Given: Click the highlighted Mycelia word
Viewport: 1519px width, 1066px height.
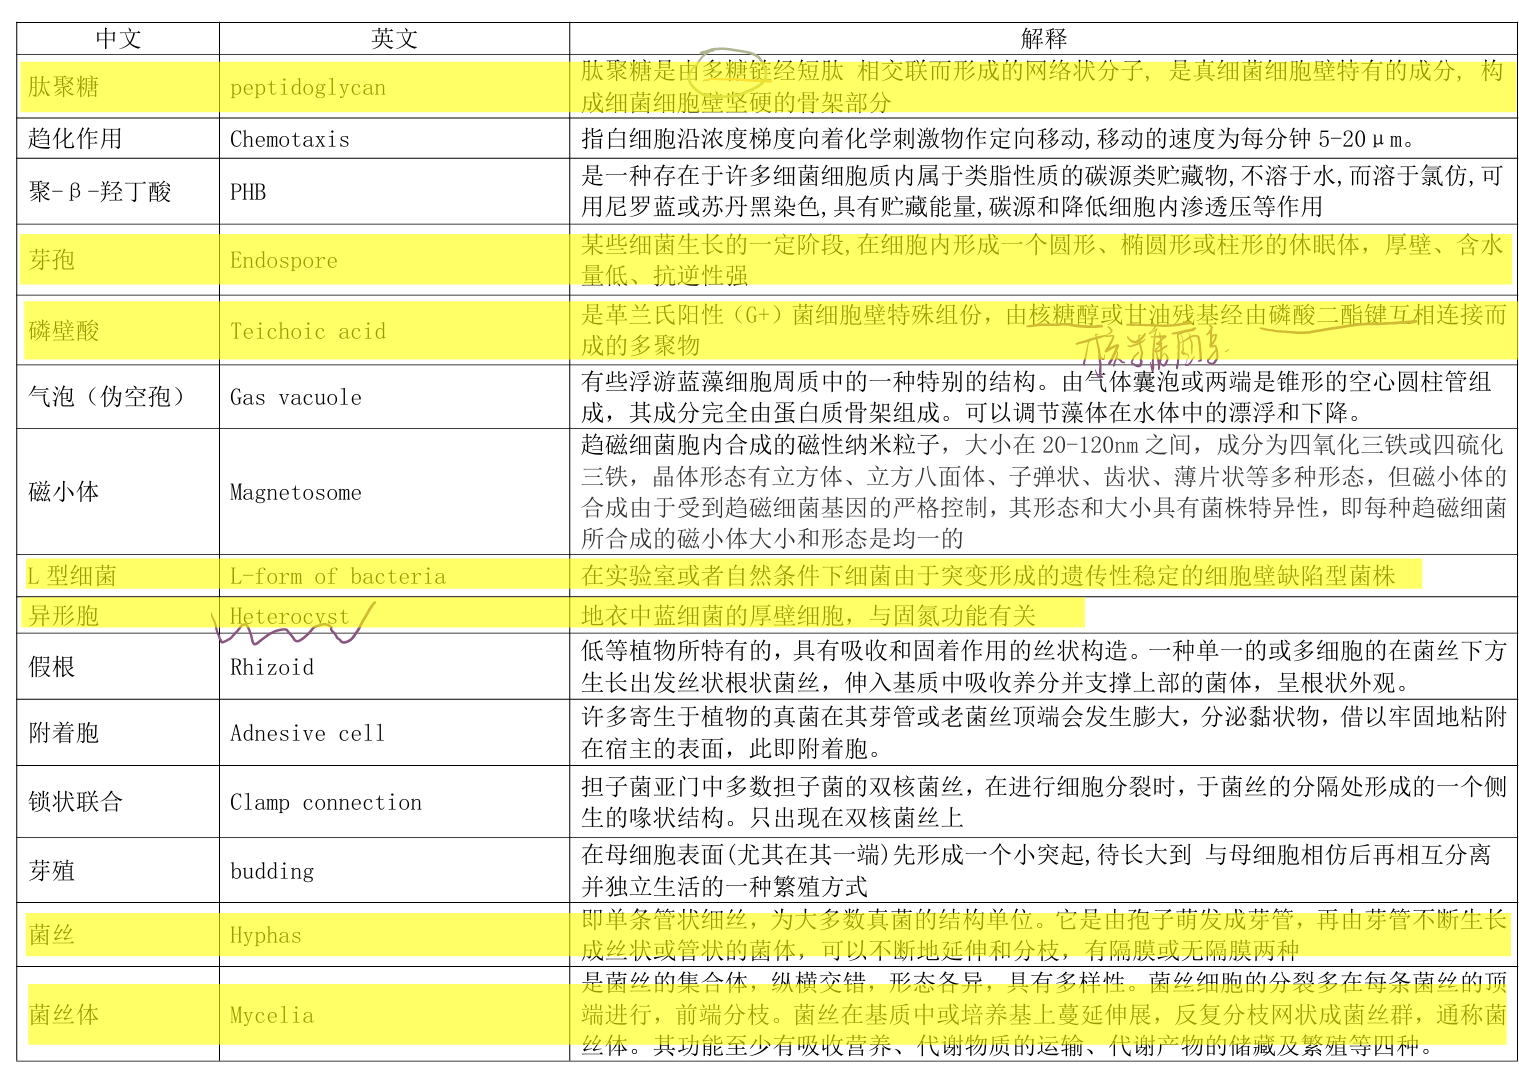Looking at the screenshot, I should [271, 1016].
